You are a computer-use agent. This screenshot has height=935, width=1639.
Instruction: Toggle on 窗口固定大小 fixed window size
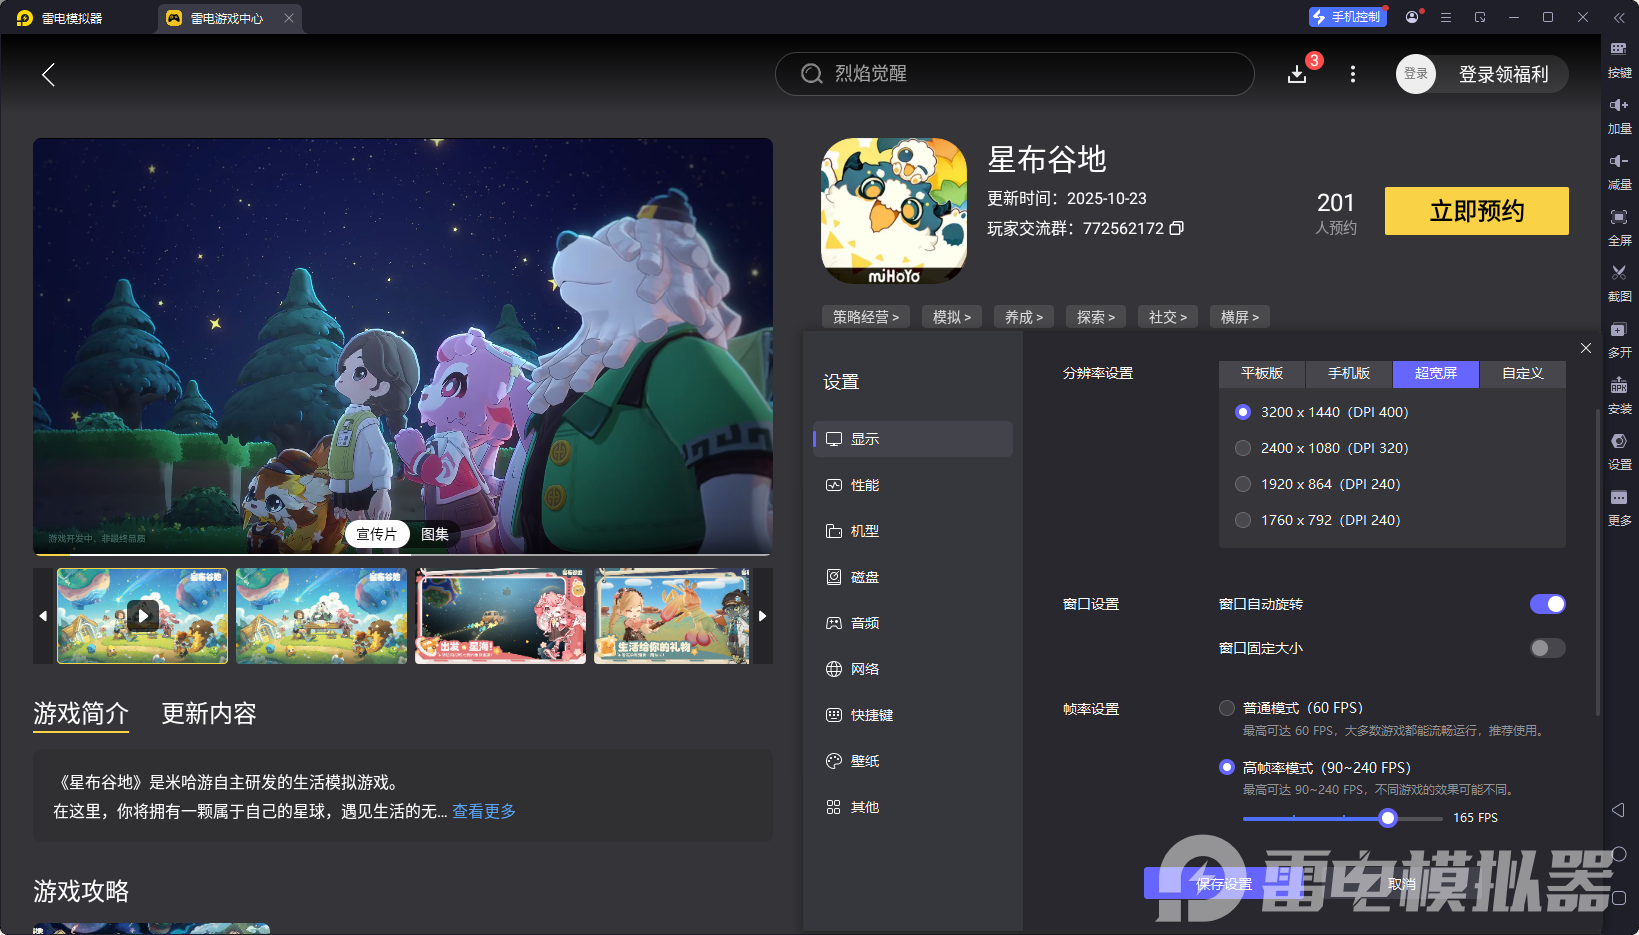tap(1546, 648)
